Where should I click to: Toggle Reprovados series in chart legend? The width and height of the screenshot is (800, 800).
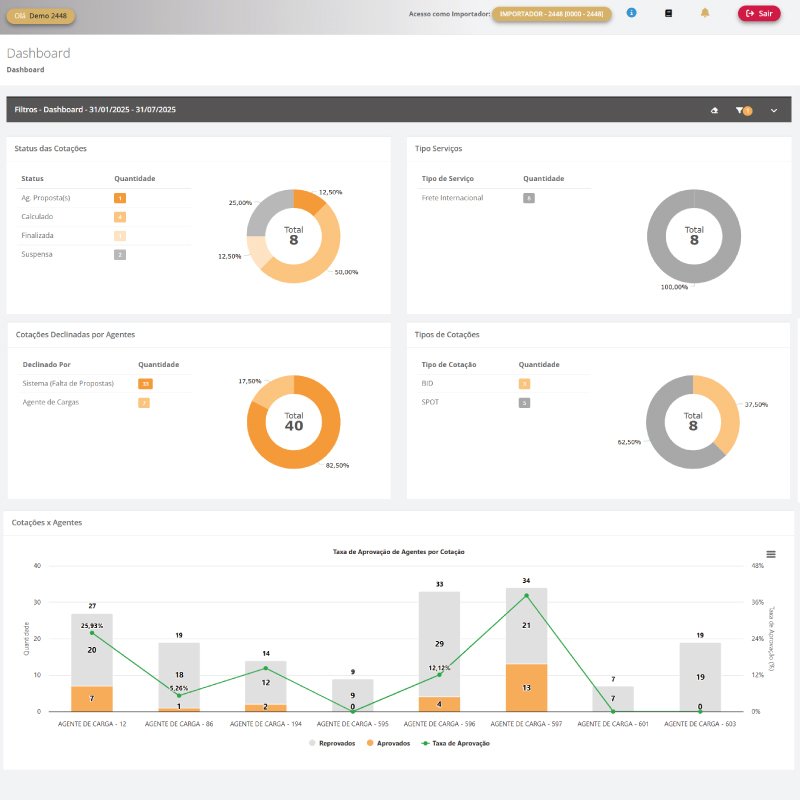click(x=335, y=743)
